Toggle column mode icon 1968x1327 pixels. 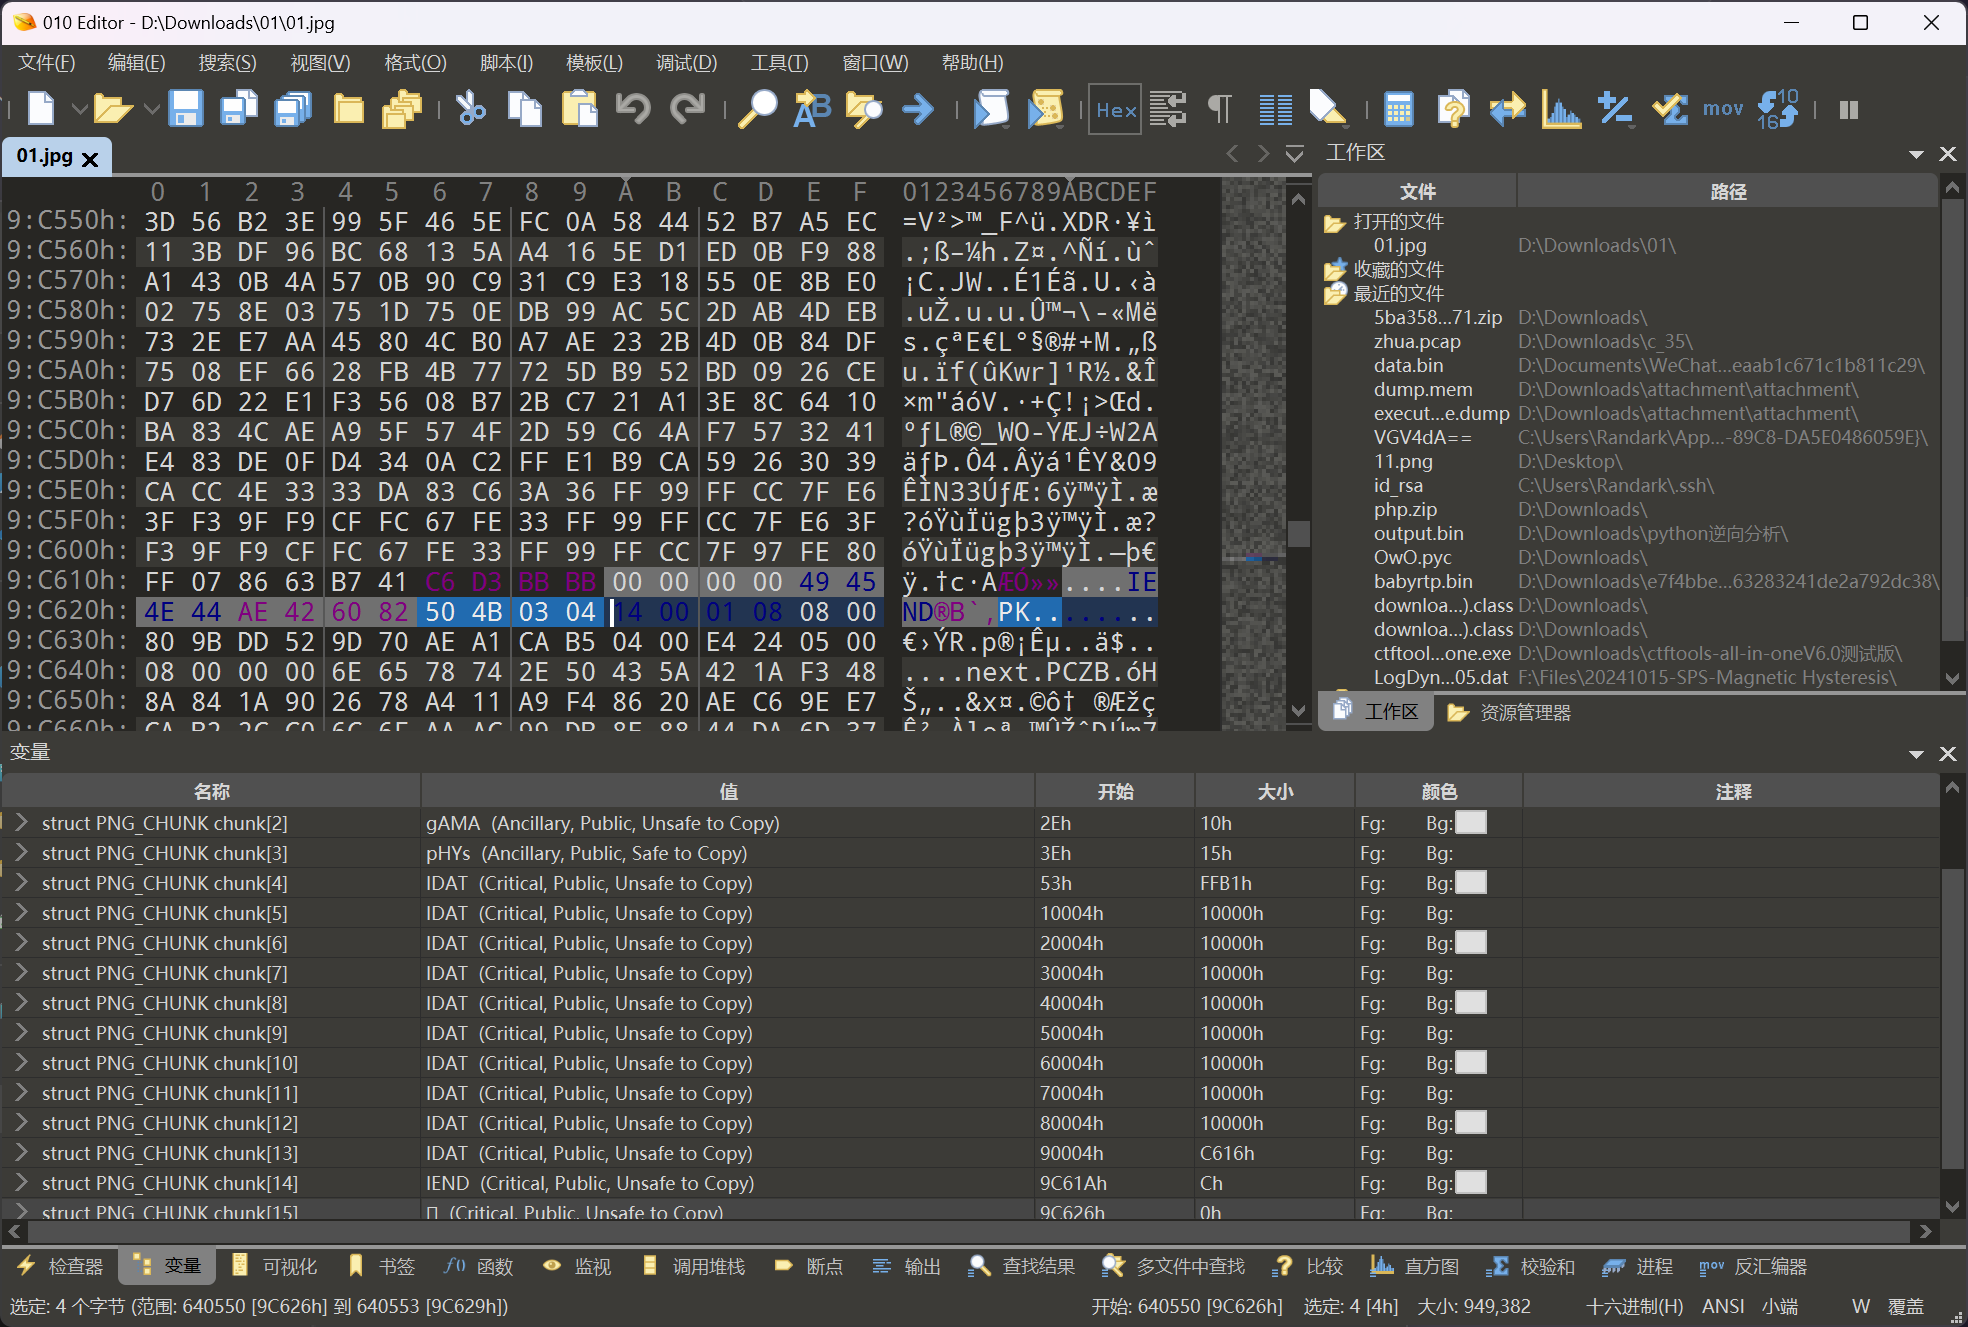pos(1275,109)
